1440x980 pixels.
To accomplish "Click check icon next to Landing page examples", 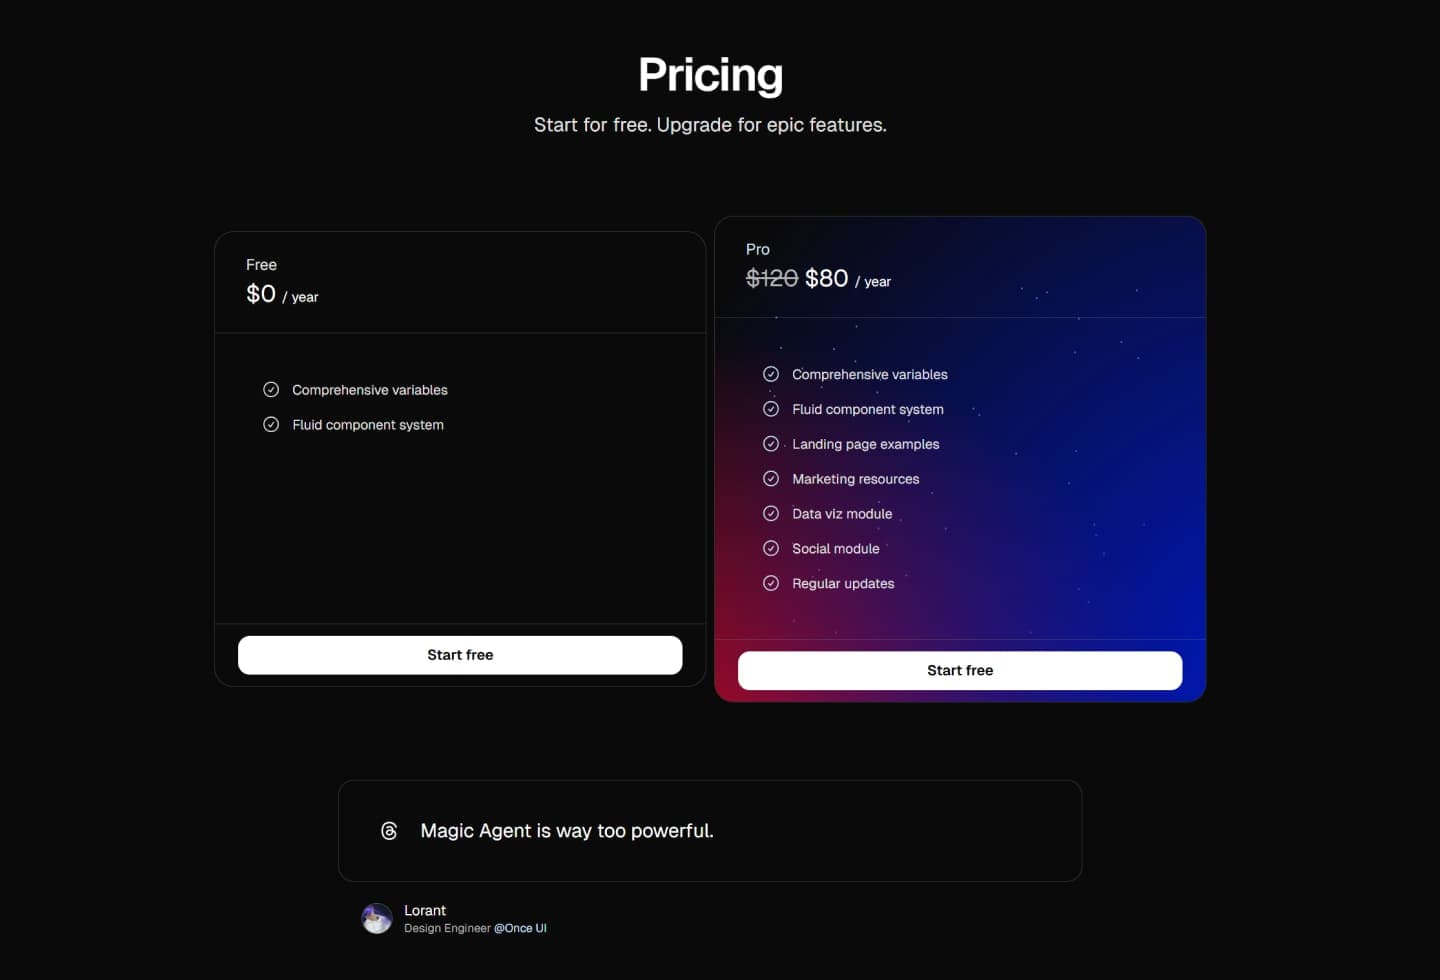I will click(771, 444).
